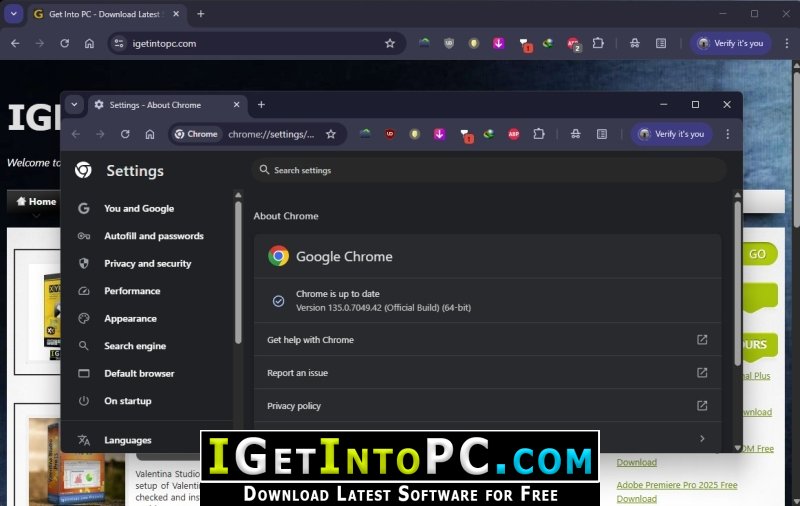
Task: Open the side panel icon in the back window
Action: pos(661,43)
